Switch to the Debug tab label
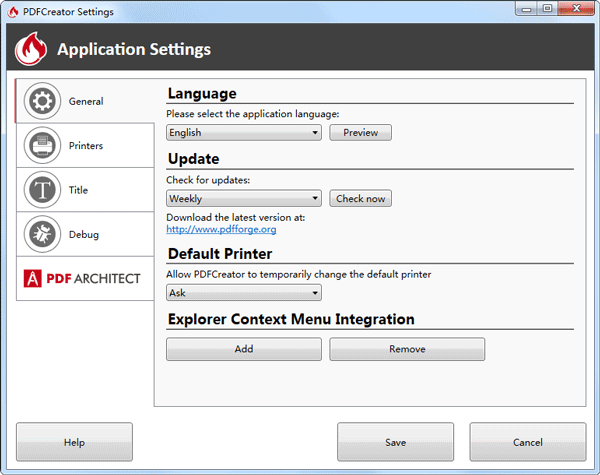The height and width of the screenshot is (475, 600). 84,235
